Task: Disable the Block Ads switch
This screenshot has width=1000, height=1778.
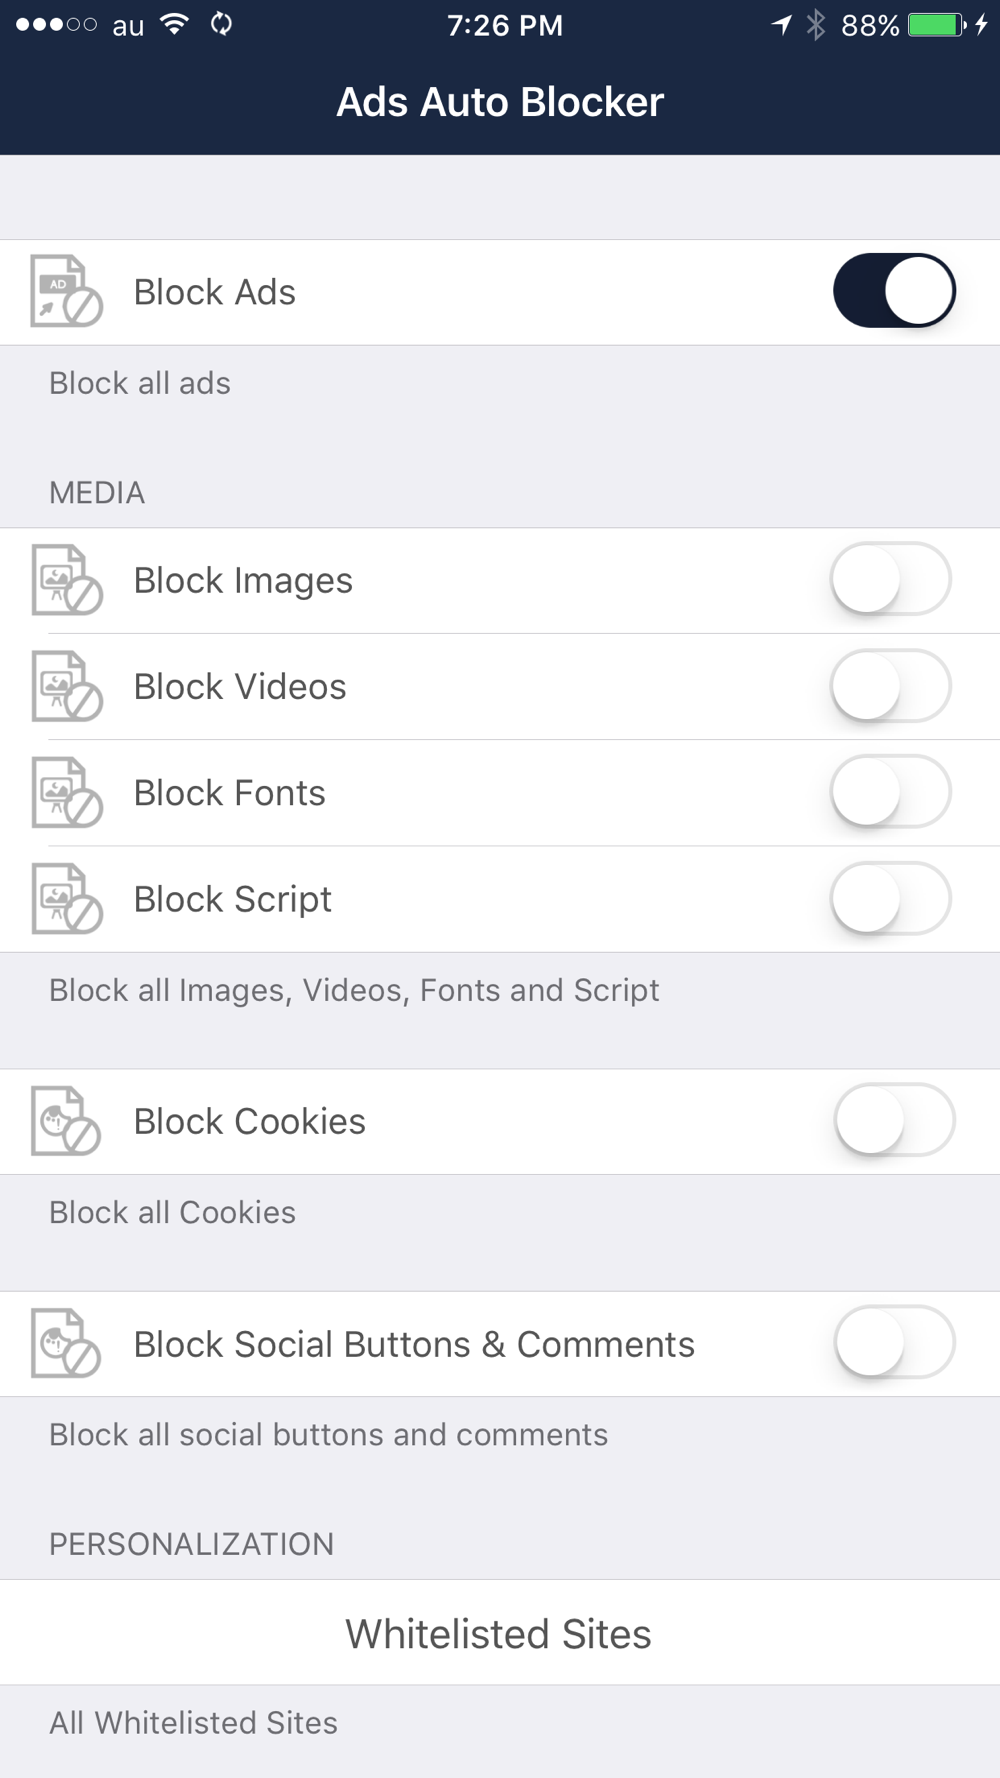Action: click(894, 291)
